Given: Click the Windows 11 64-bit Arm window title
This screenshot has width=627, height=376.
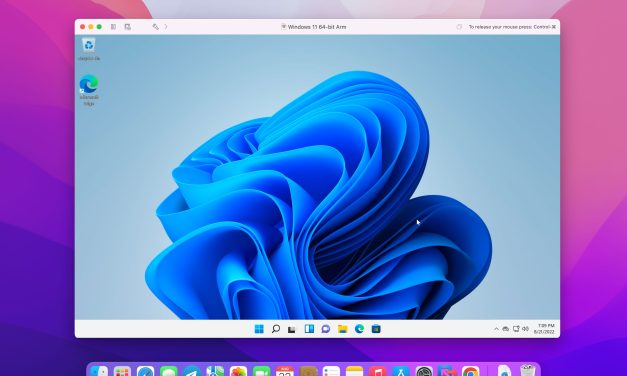Looking at the screenshot, I should pos(317,27).
